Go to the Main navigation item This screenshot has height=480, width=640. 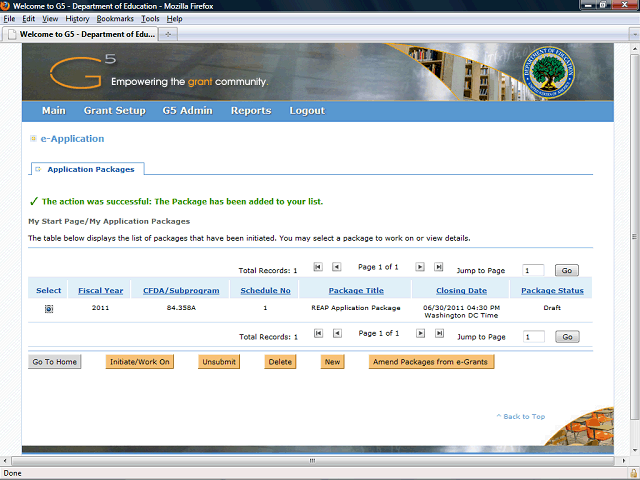point(54,111)
